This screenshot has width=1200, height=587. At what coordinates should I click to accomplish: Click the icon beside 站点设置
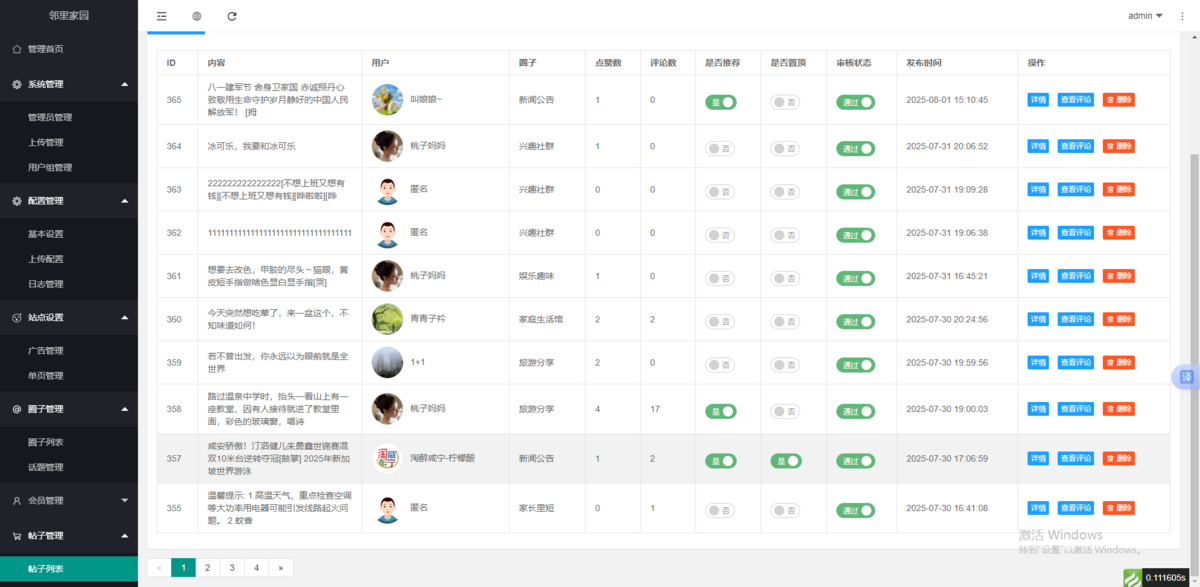[x=16, y=318]
